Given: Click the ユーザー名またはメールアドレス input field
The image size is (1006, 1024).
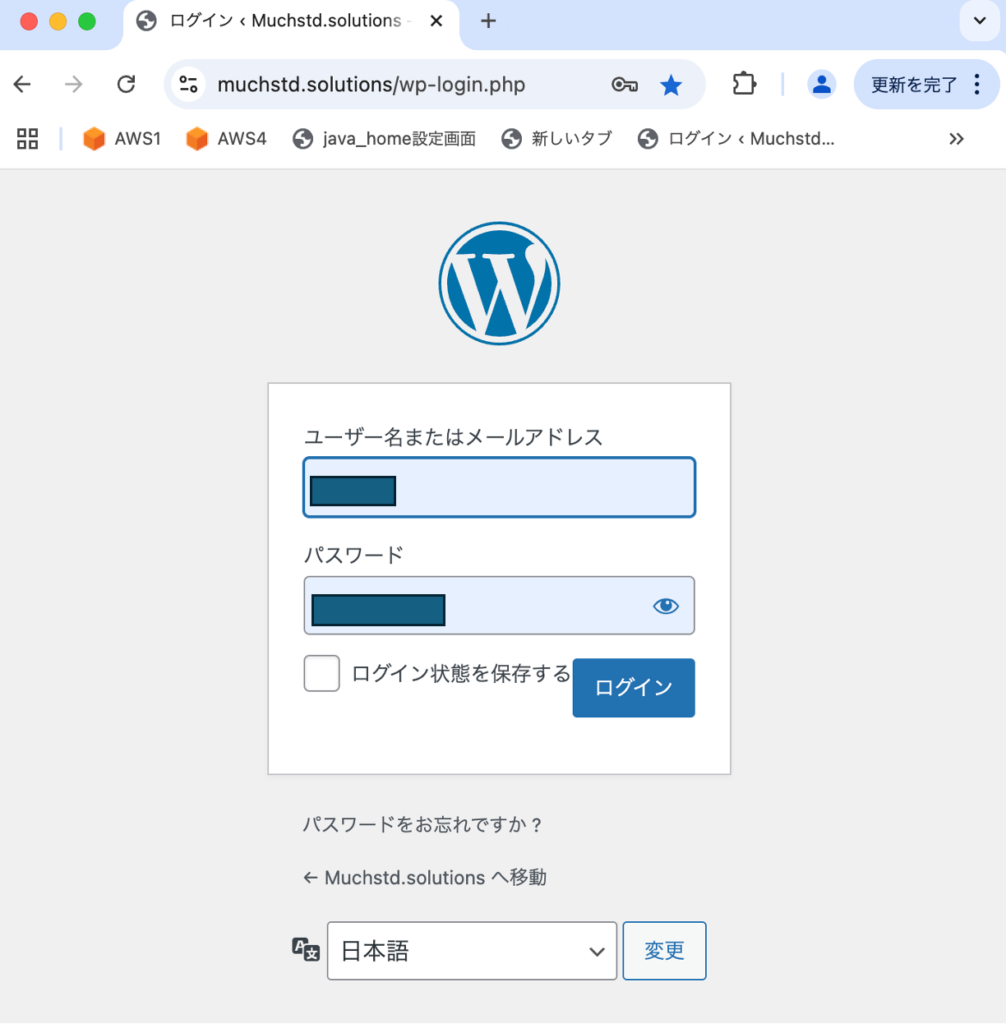Looking at the screenshot, I should click(540, 488).
